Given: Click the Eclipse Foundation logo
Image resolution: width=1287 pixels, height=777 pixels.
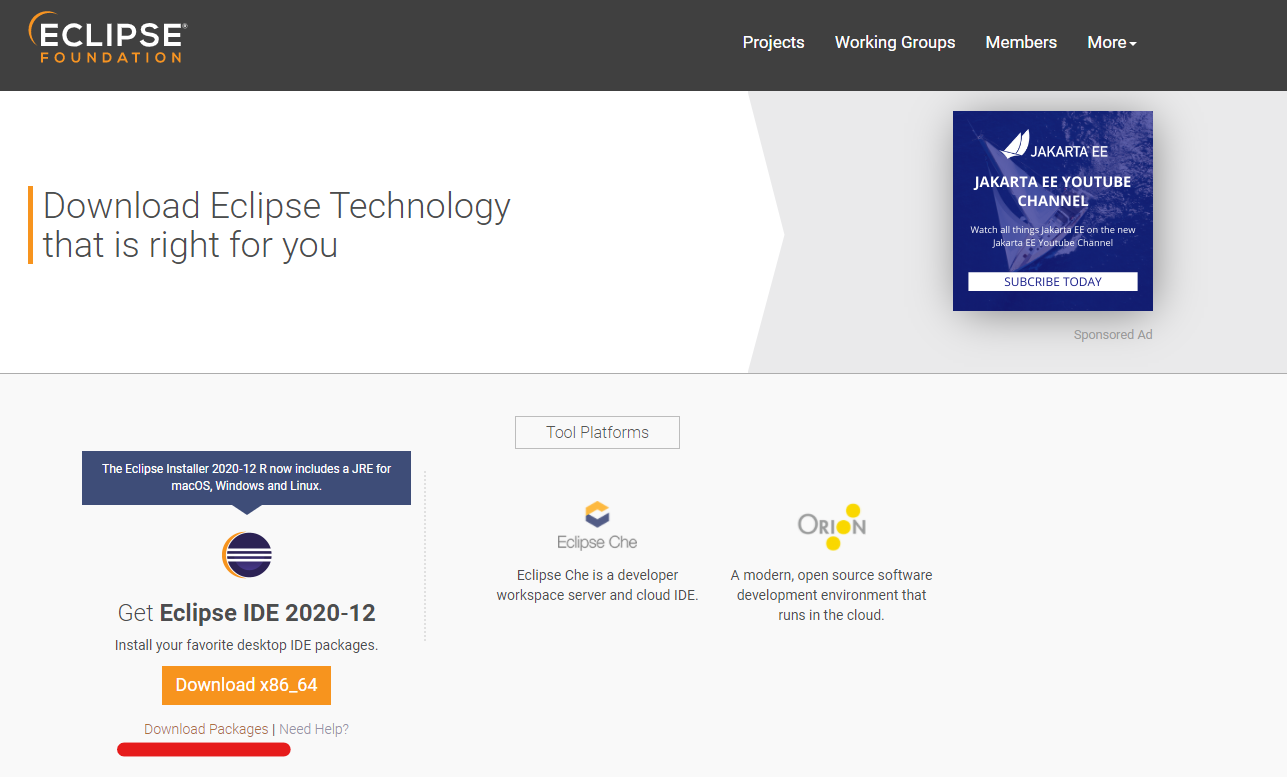Looking at the screenshot, I should pyautogui.click(x=107, y=38).
